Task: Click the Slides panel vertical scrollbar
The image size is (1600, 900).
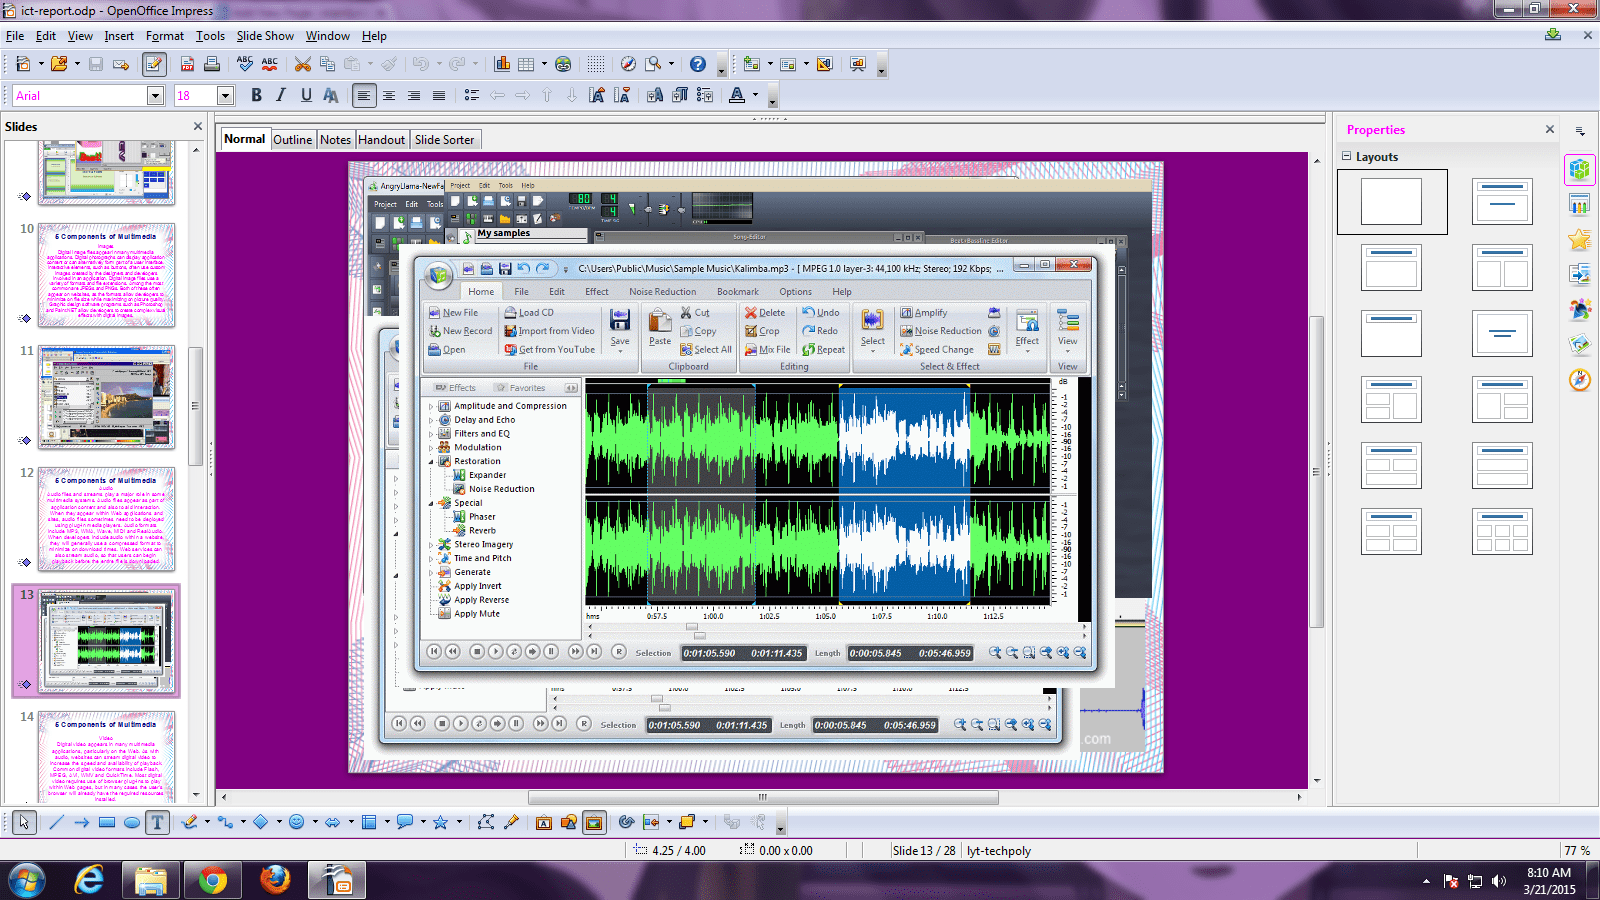Action: click(196, 405)
